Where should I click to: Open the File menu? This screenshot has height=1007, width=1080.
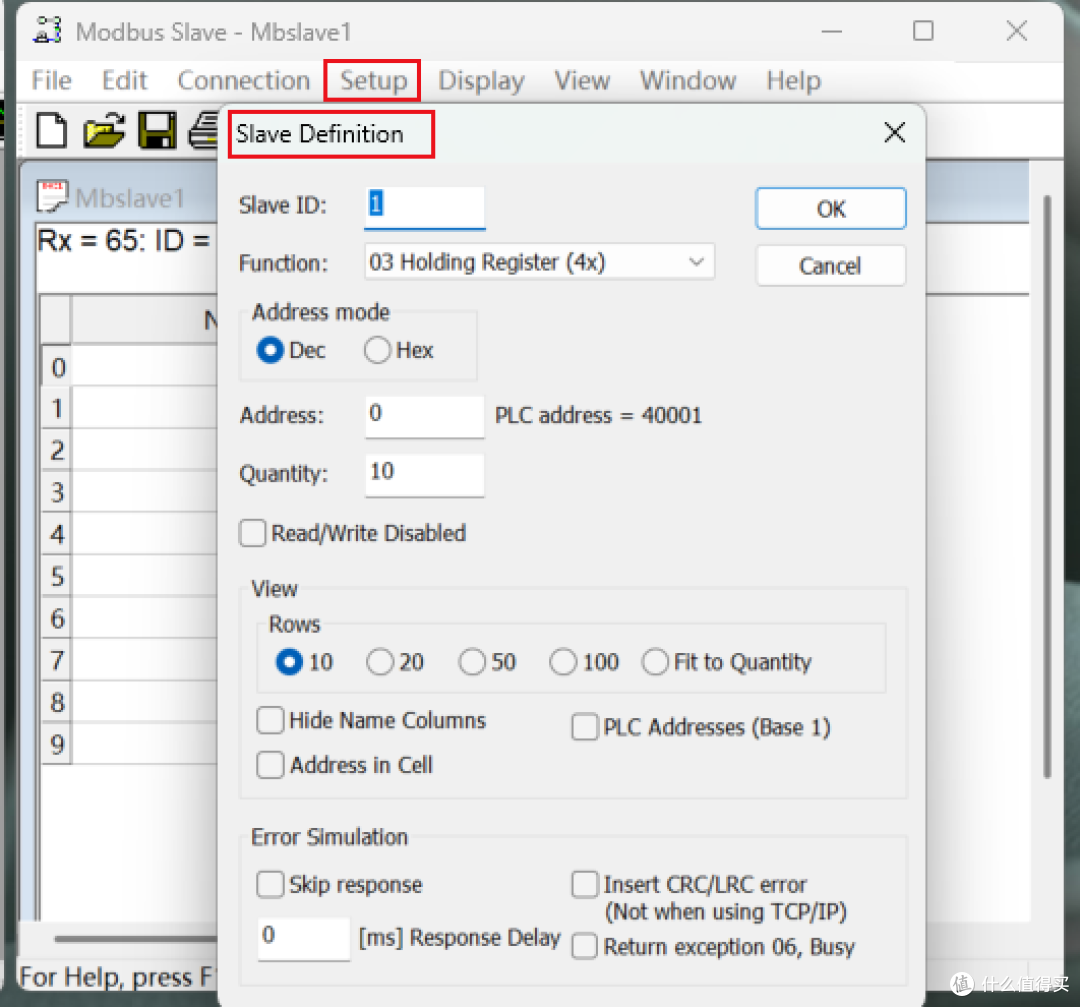[x=52, y=81]
